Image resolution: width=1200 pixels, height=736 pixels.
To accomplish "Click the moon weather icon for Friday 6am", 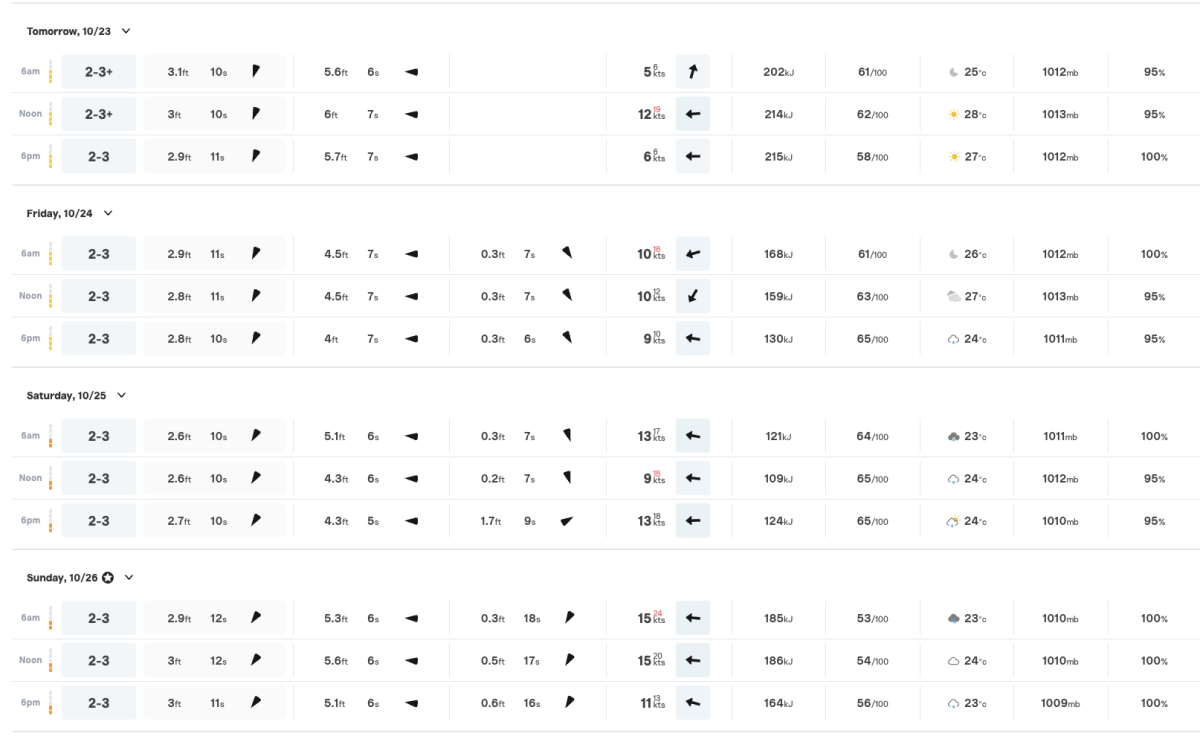I will pyautogui.click(x=954, y=254).
